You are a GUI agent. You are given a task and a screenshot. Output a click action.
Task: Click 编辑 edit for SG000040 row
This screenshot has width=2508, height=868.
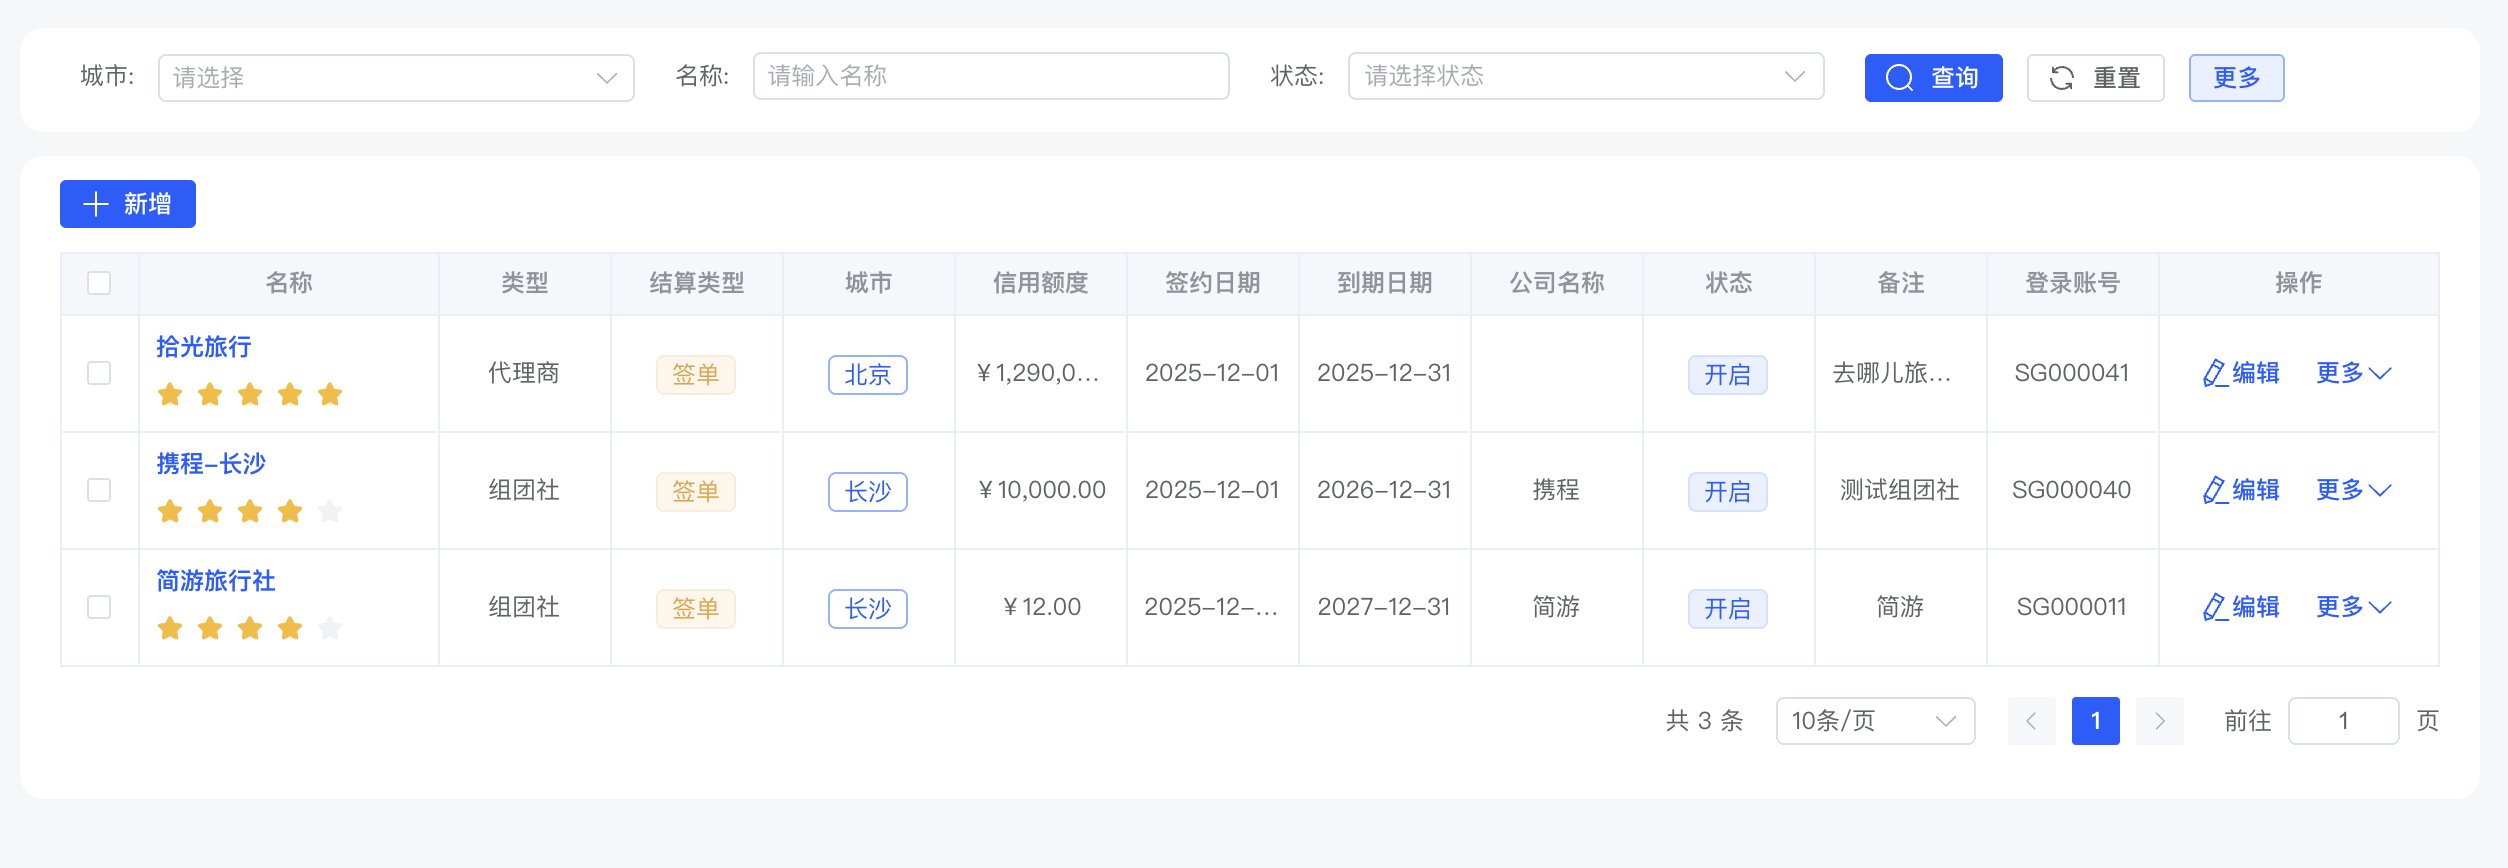[x=2241, y=490]
